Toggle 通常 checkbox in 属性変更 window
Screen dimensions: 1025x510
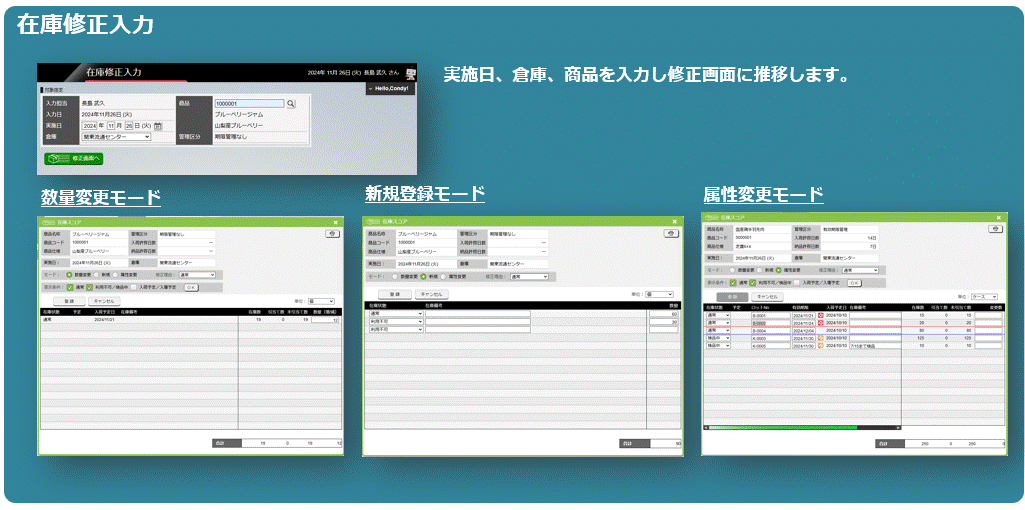tap(733, 282)
